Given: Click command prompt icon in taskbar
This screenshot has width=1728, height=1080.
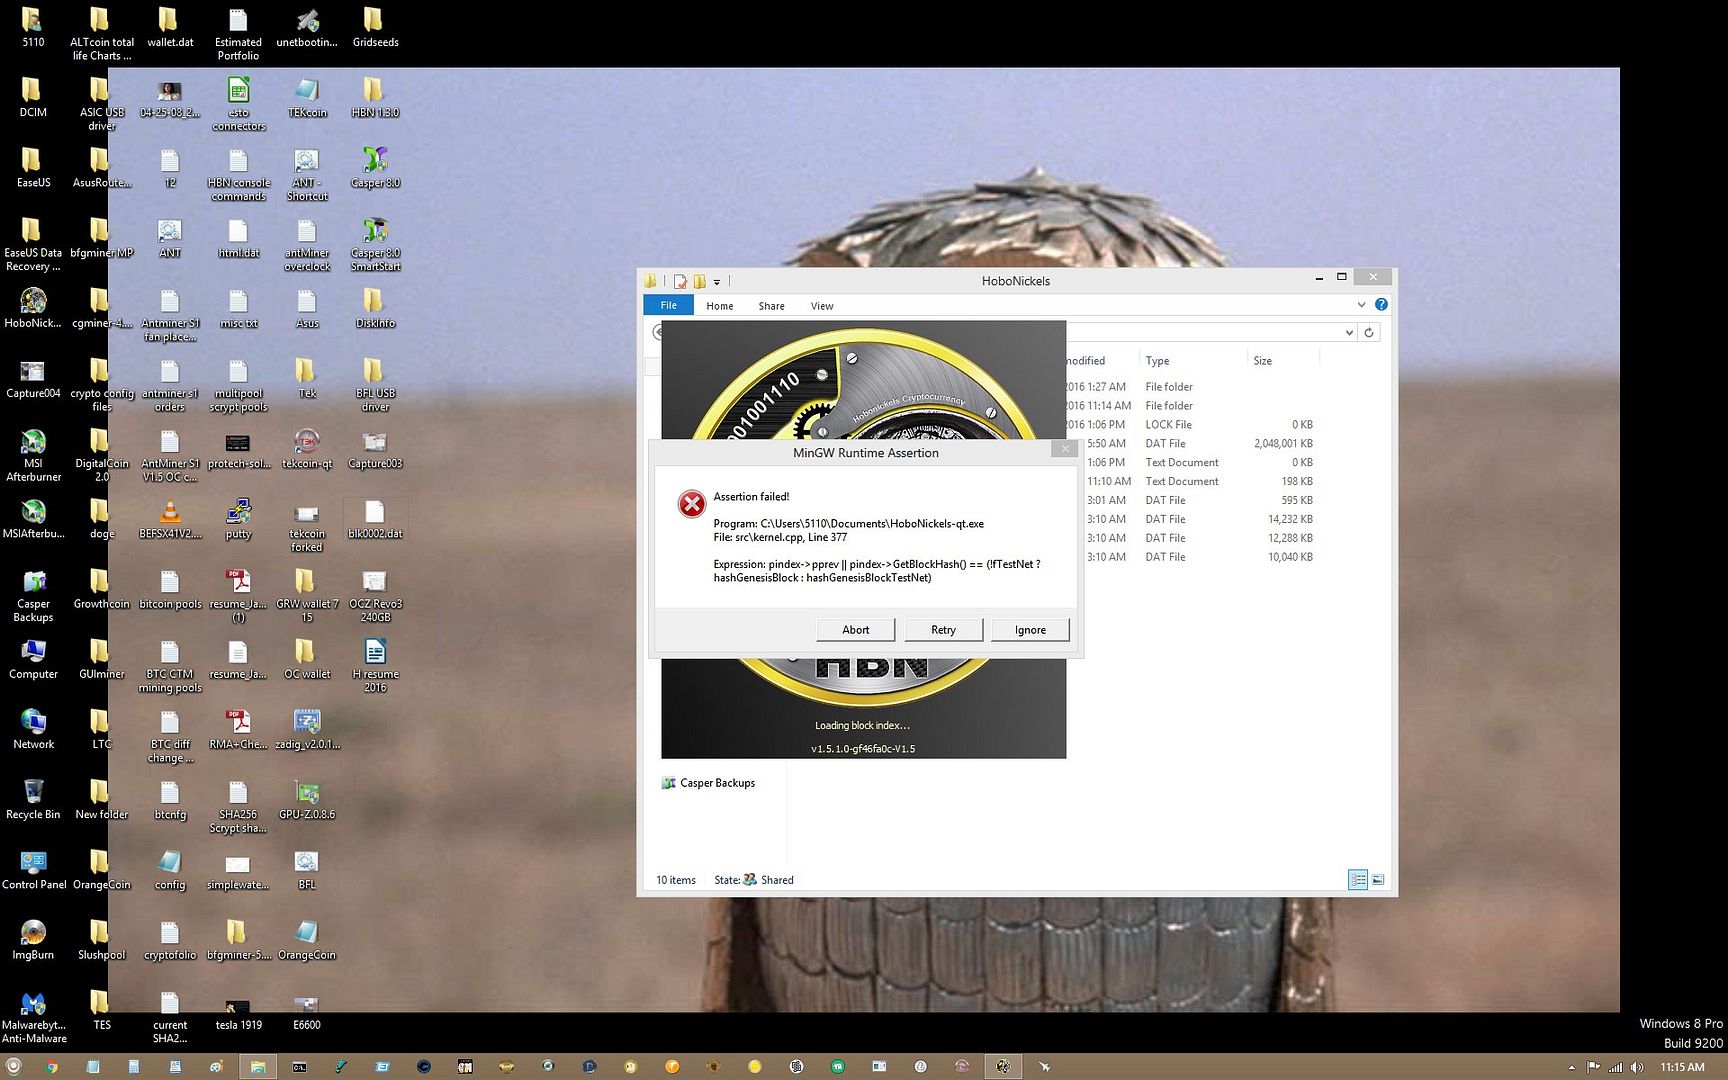Looking at the screenshot, I should [x=299, y=1067].
